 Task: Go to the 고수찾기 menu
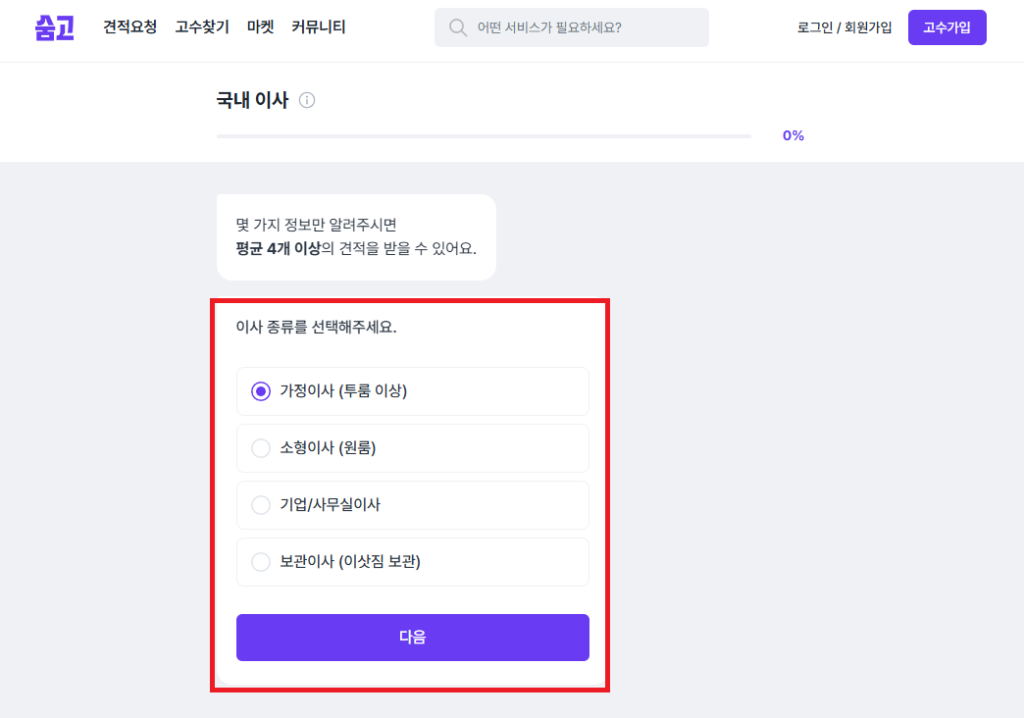tap(202, 27)
